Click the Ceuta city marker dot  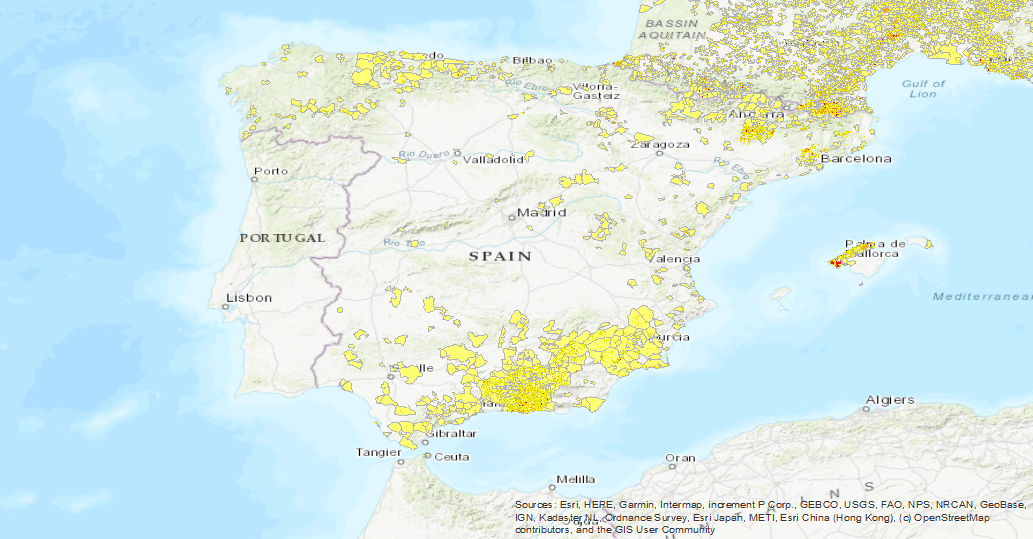point(428,456)
